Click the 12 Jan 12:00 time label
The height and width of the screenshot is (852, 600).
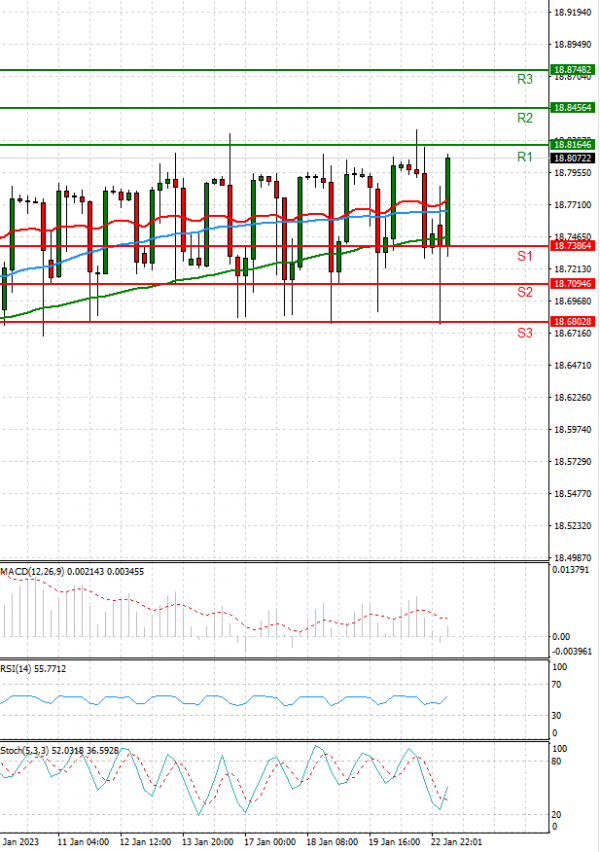[145, 842]
